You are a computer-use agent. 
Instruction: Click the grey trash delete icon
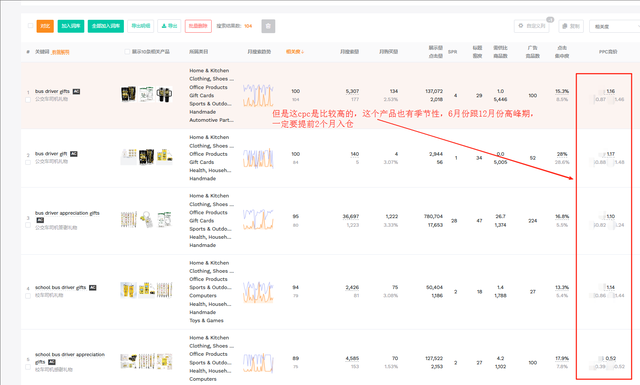click(268, 26)
